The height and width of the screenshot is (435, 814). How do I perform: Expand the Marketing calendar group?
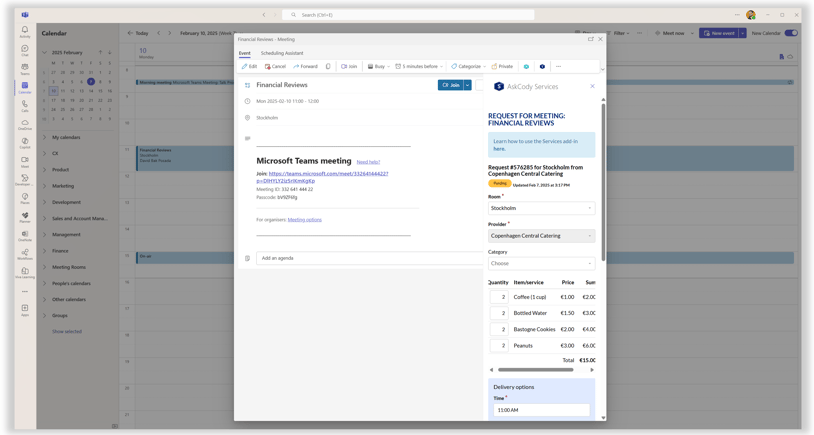coord(44,186)
